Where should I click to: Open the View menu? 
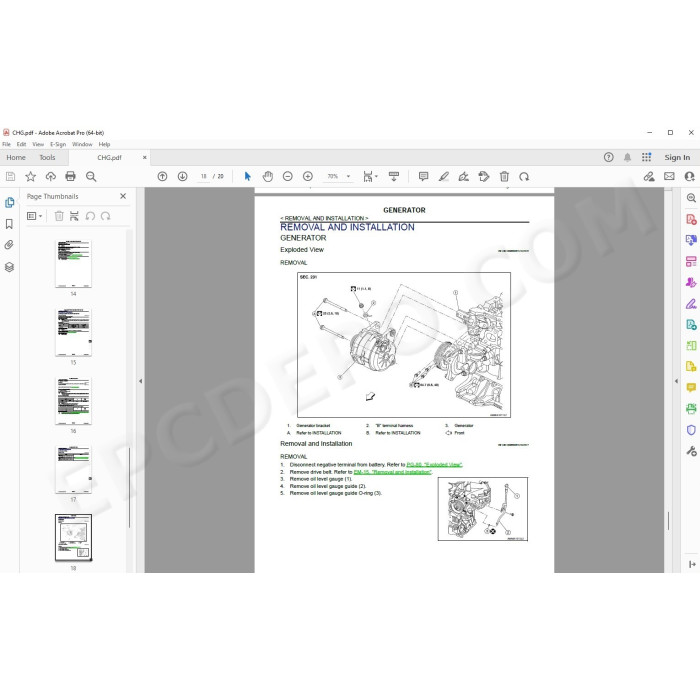(x=38, y=144)
